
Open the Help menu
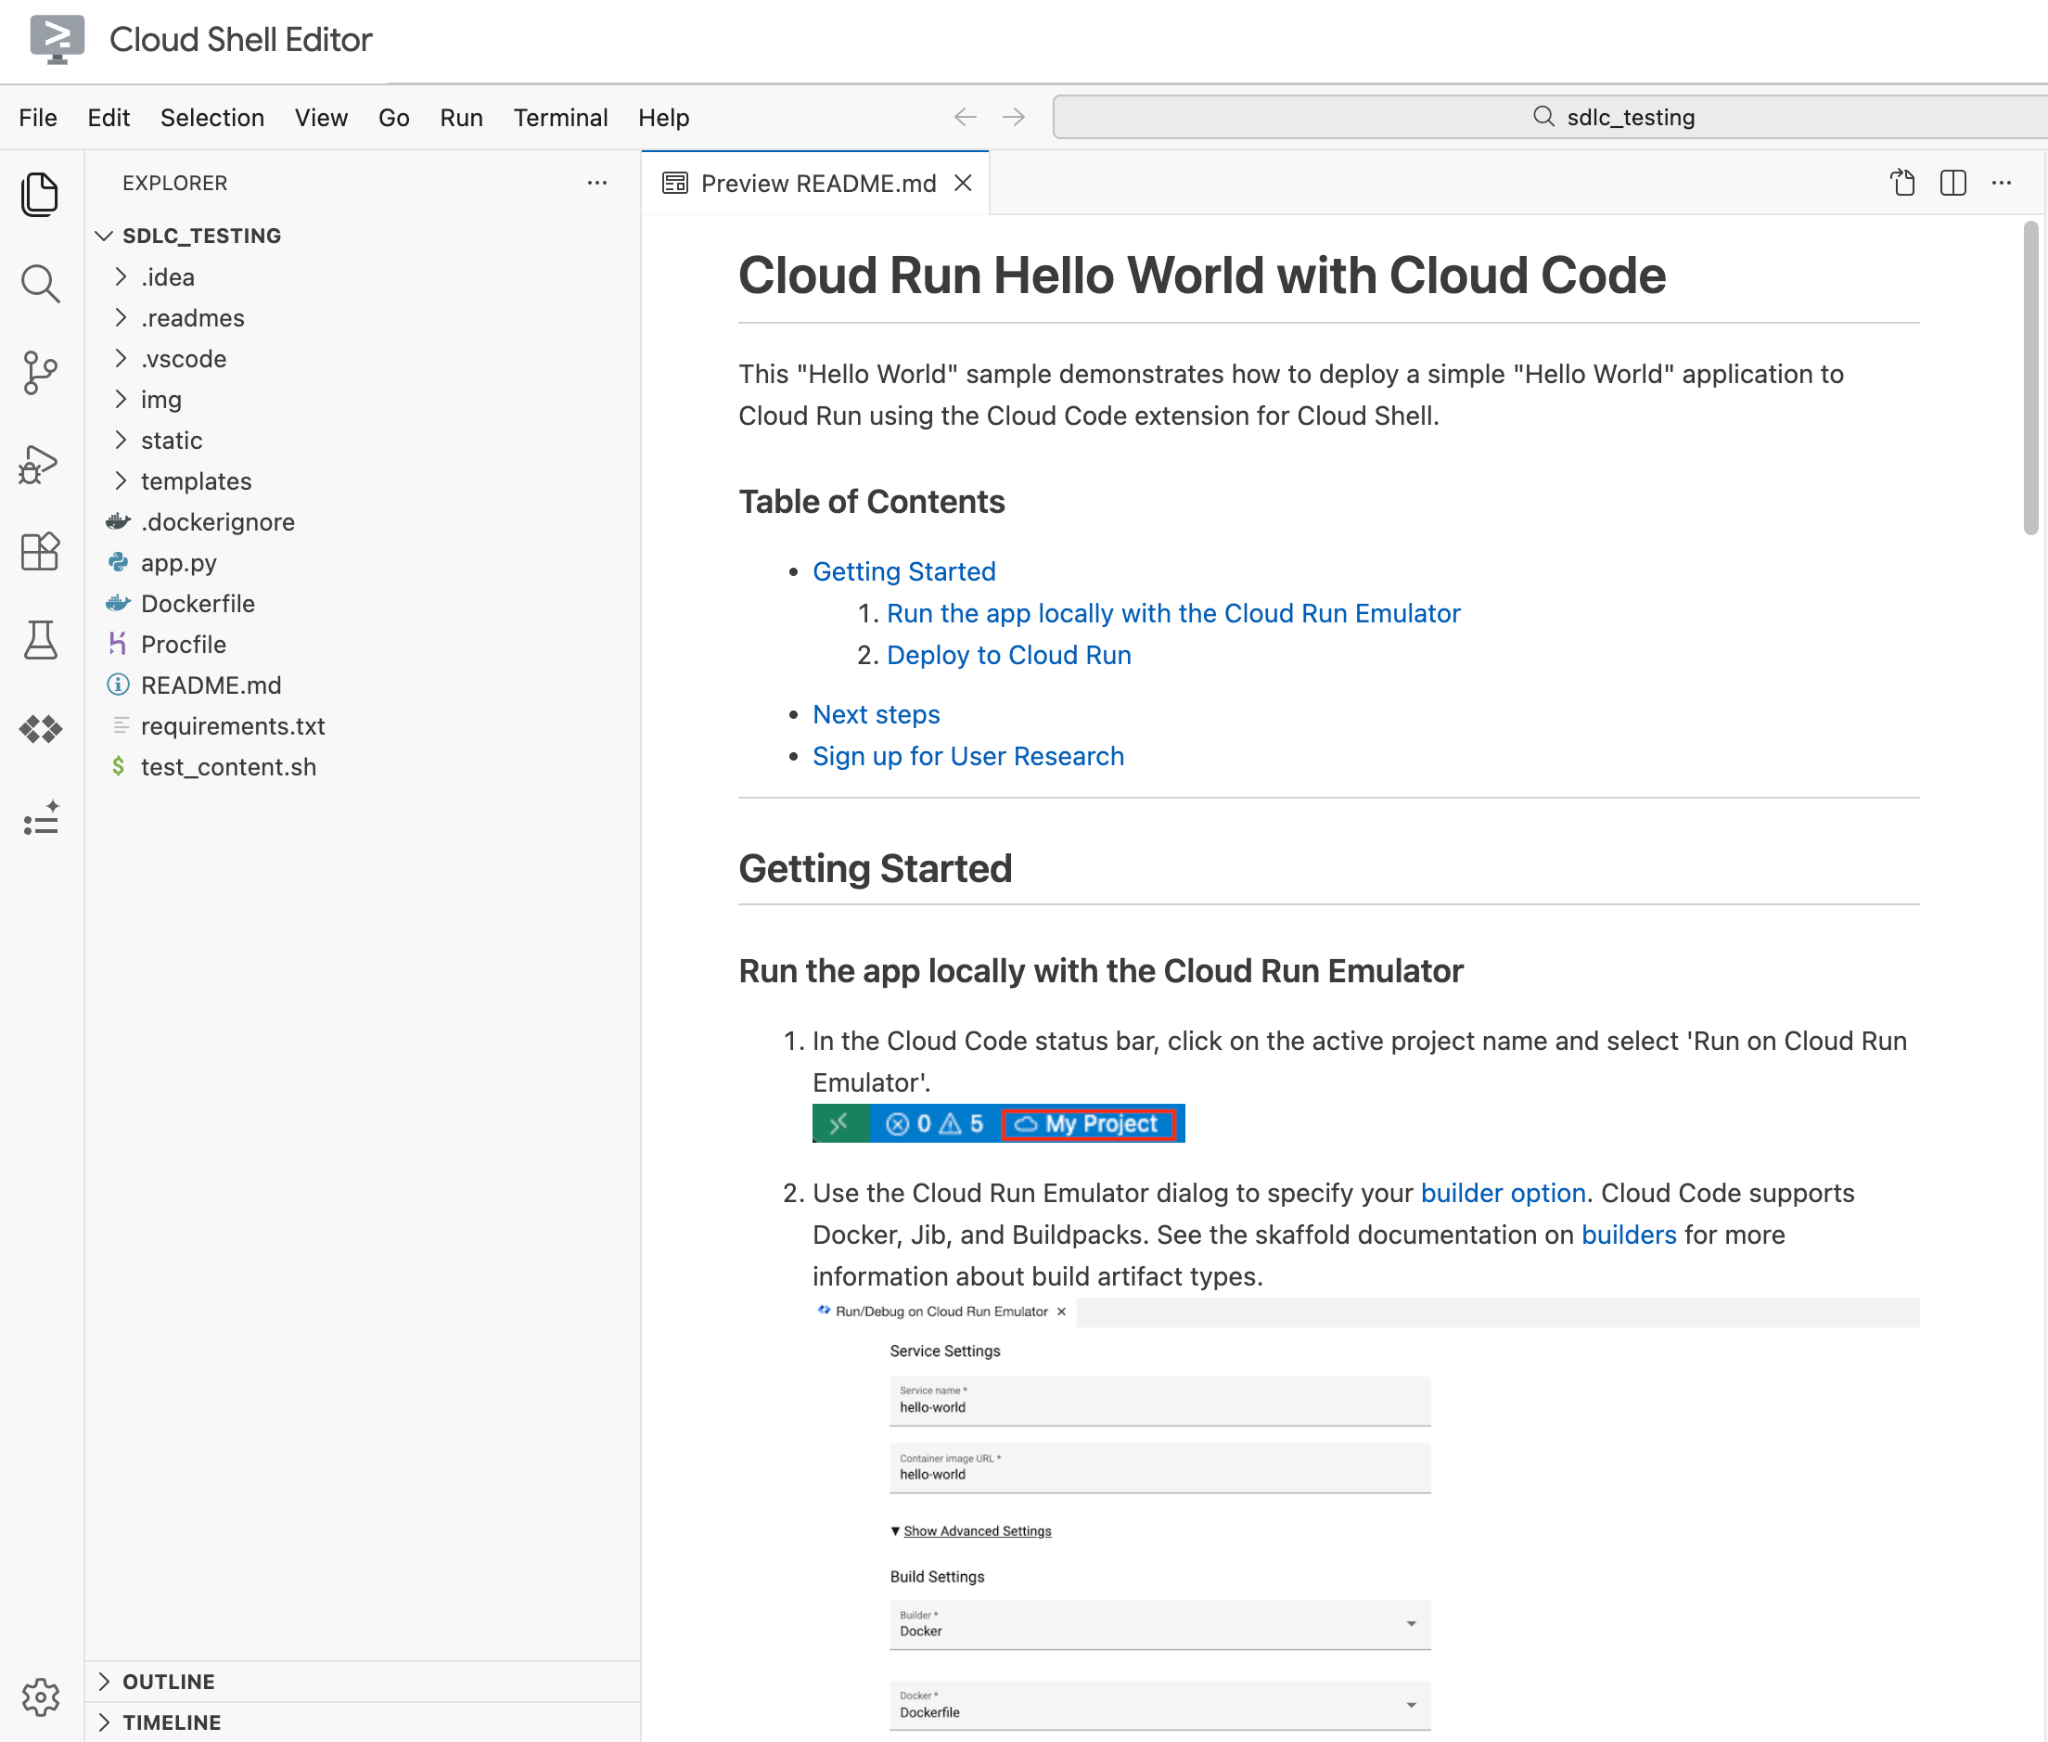click(x=664, y=118)
